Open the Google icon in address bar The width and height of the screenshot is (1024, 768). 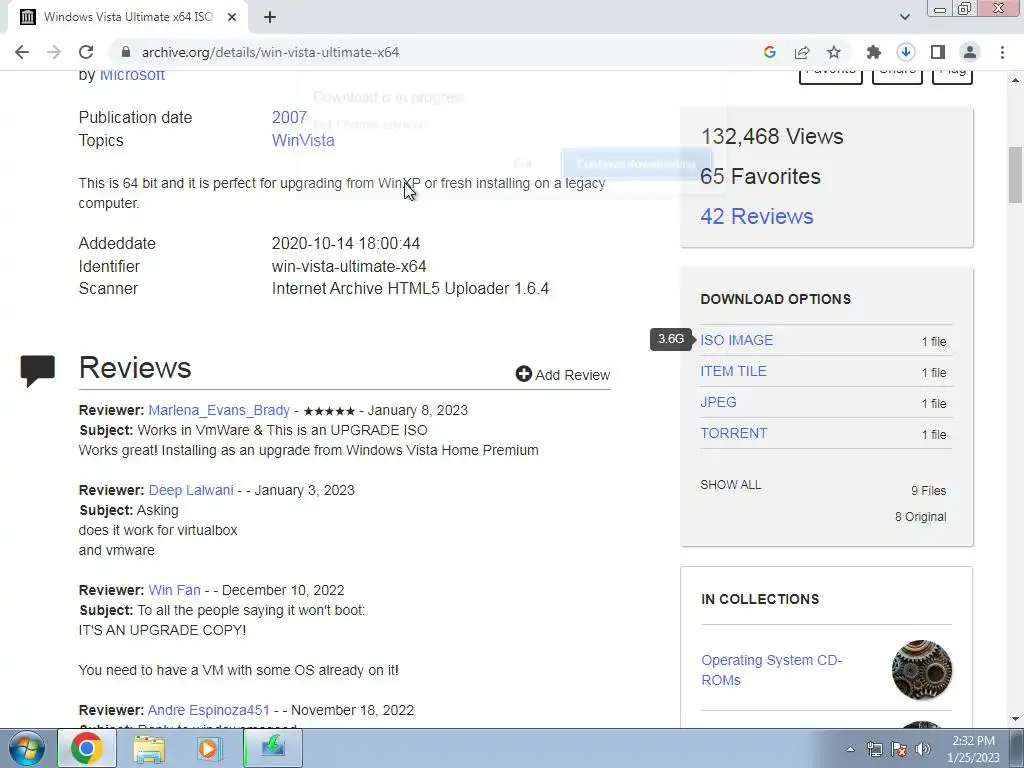pyautogui.click(x=769, y=52)
